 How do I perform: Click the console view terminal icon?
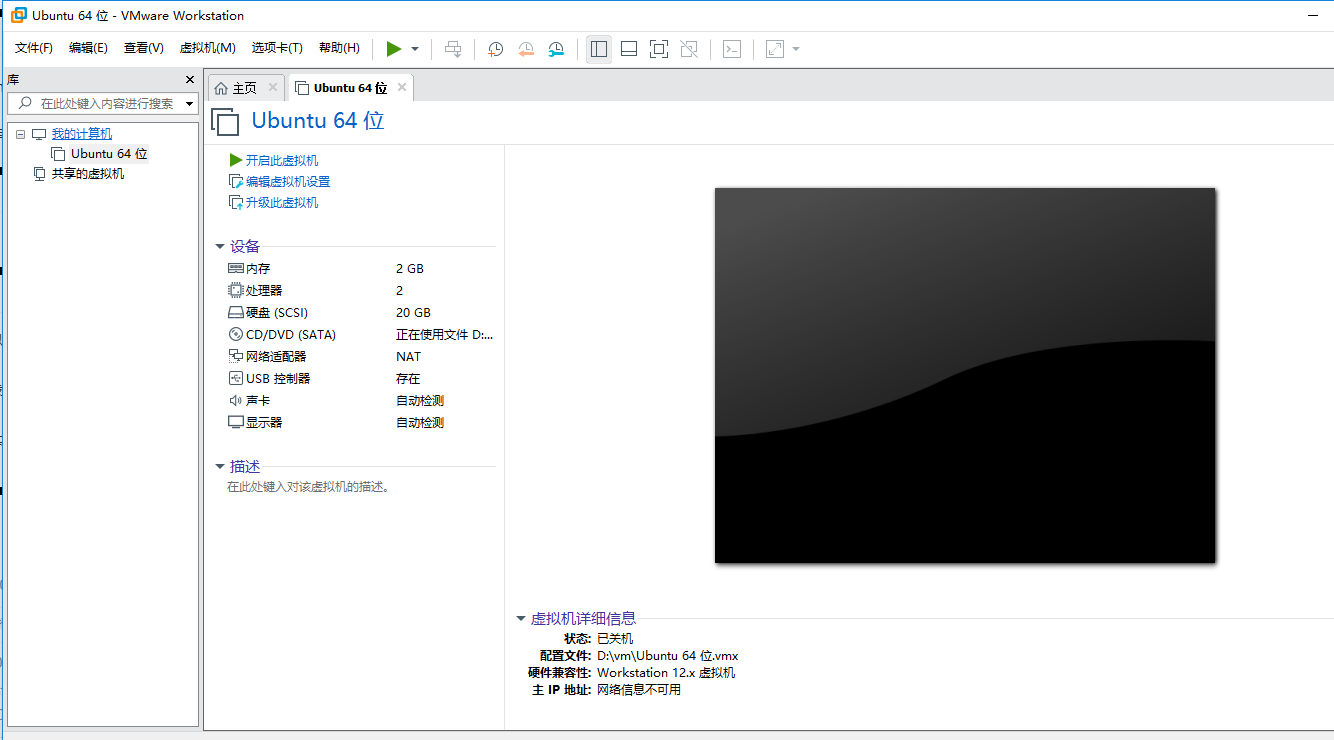732,49
